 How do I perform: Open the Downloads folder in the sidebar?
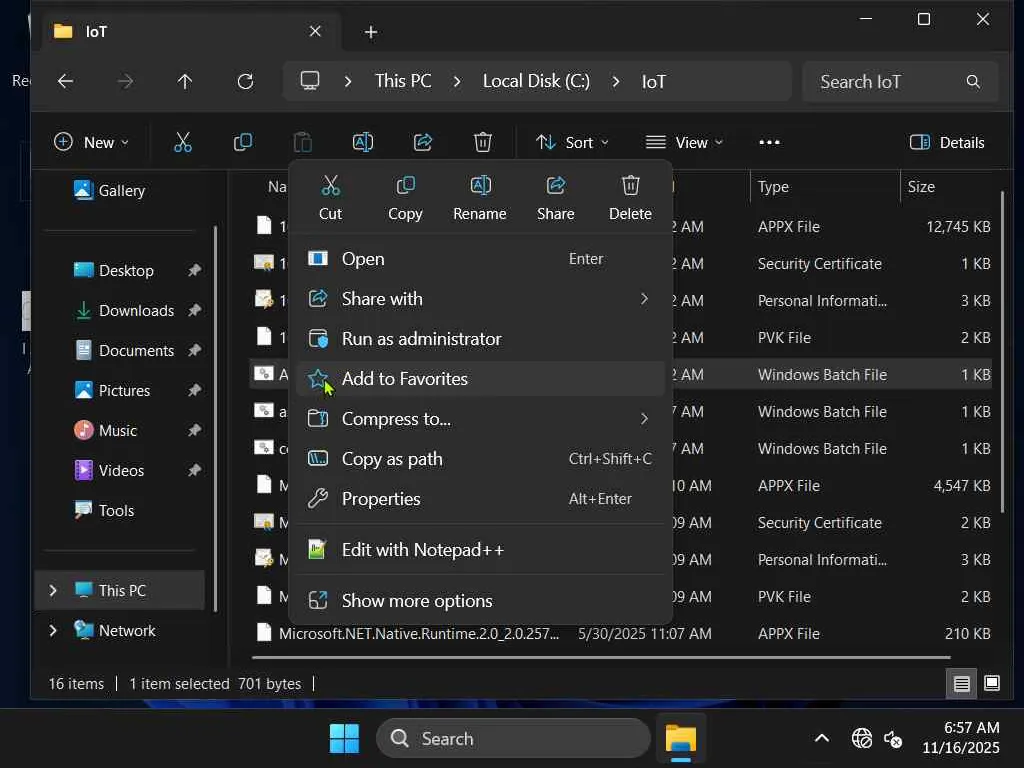[x=136, y=311]
